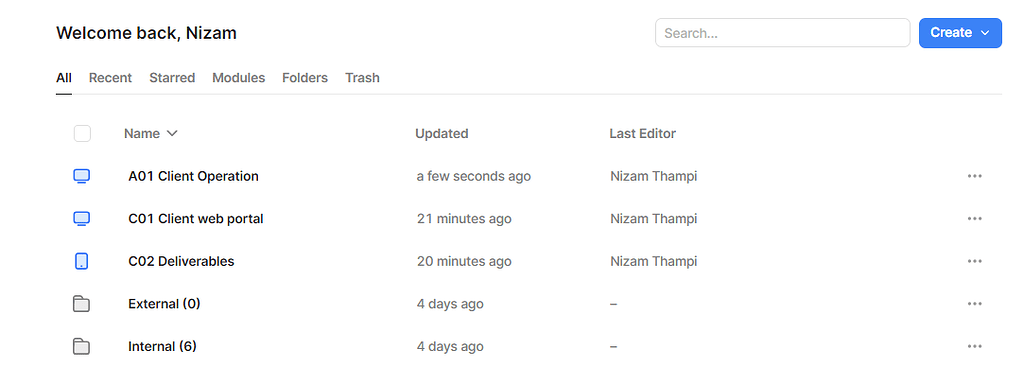Image resolution: width=1024 pixels, height=384 pixels.
Task: Open the Internal (6) folder name
Action: tap(162, 346)
